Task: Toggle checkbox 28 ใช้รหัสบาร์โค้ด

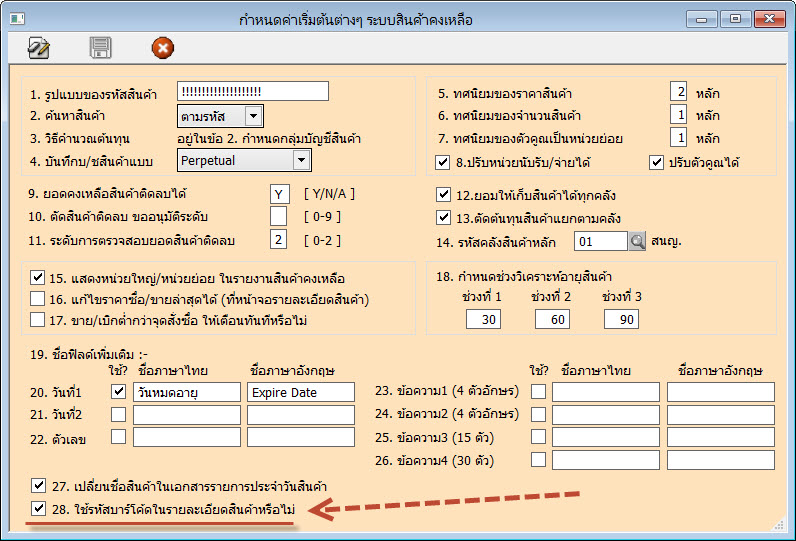Action: pyautogui.click(x=38, y=508)
